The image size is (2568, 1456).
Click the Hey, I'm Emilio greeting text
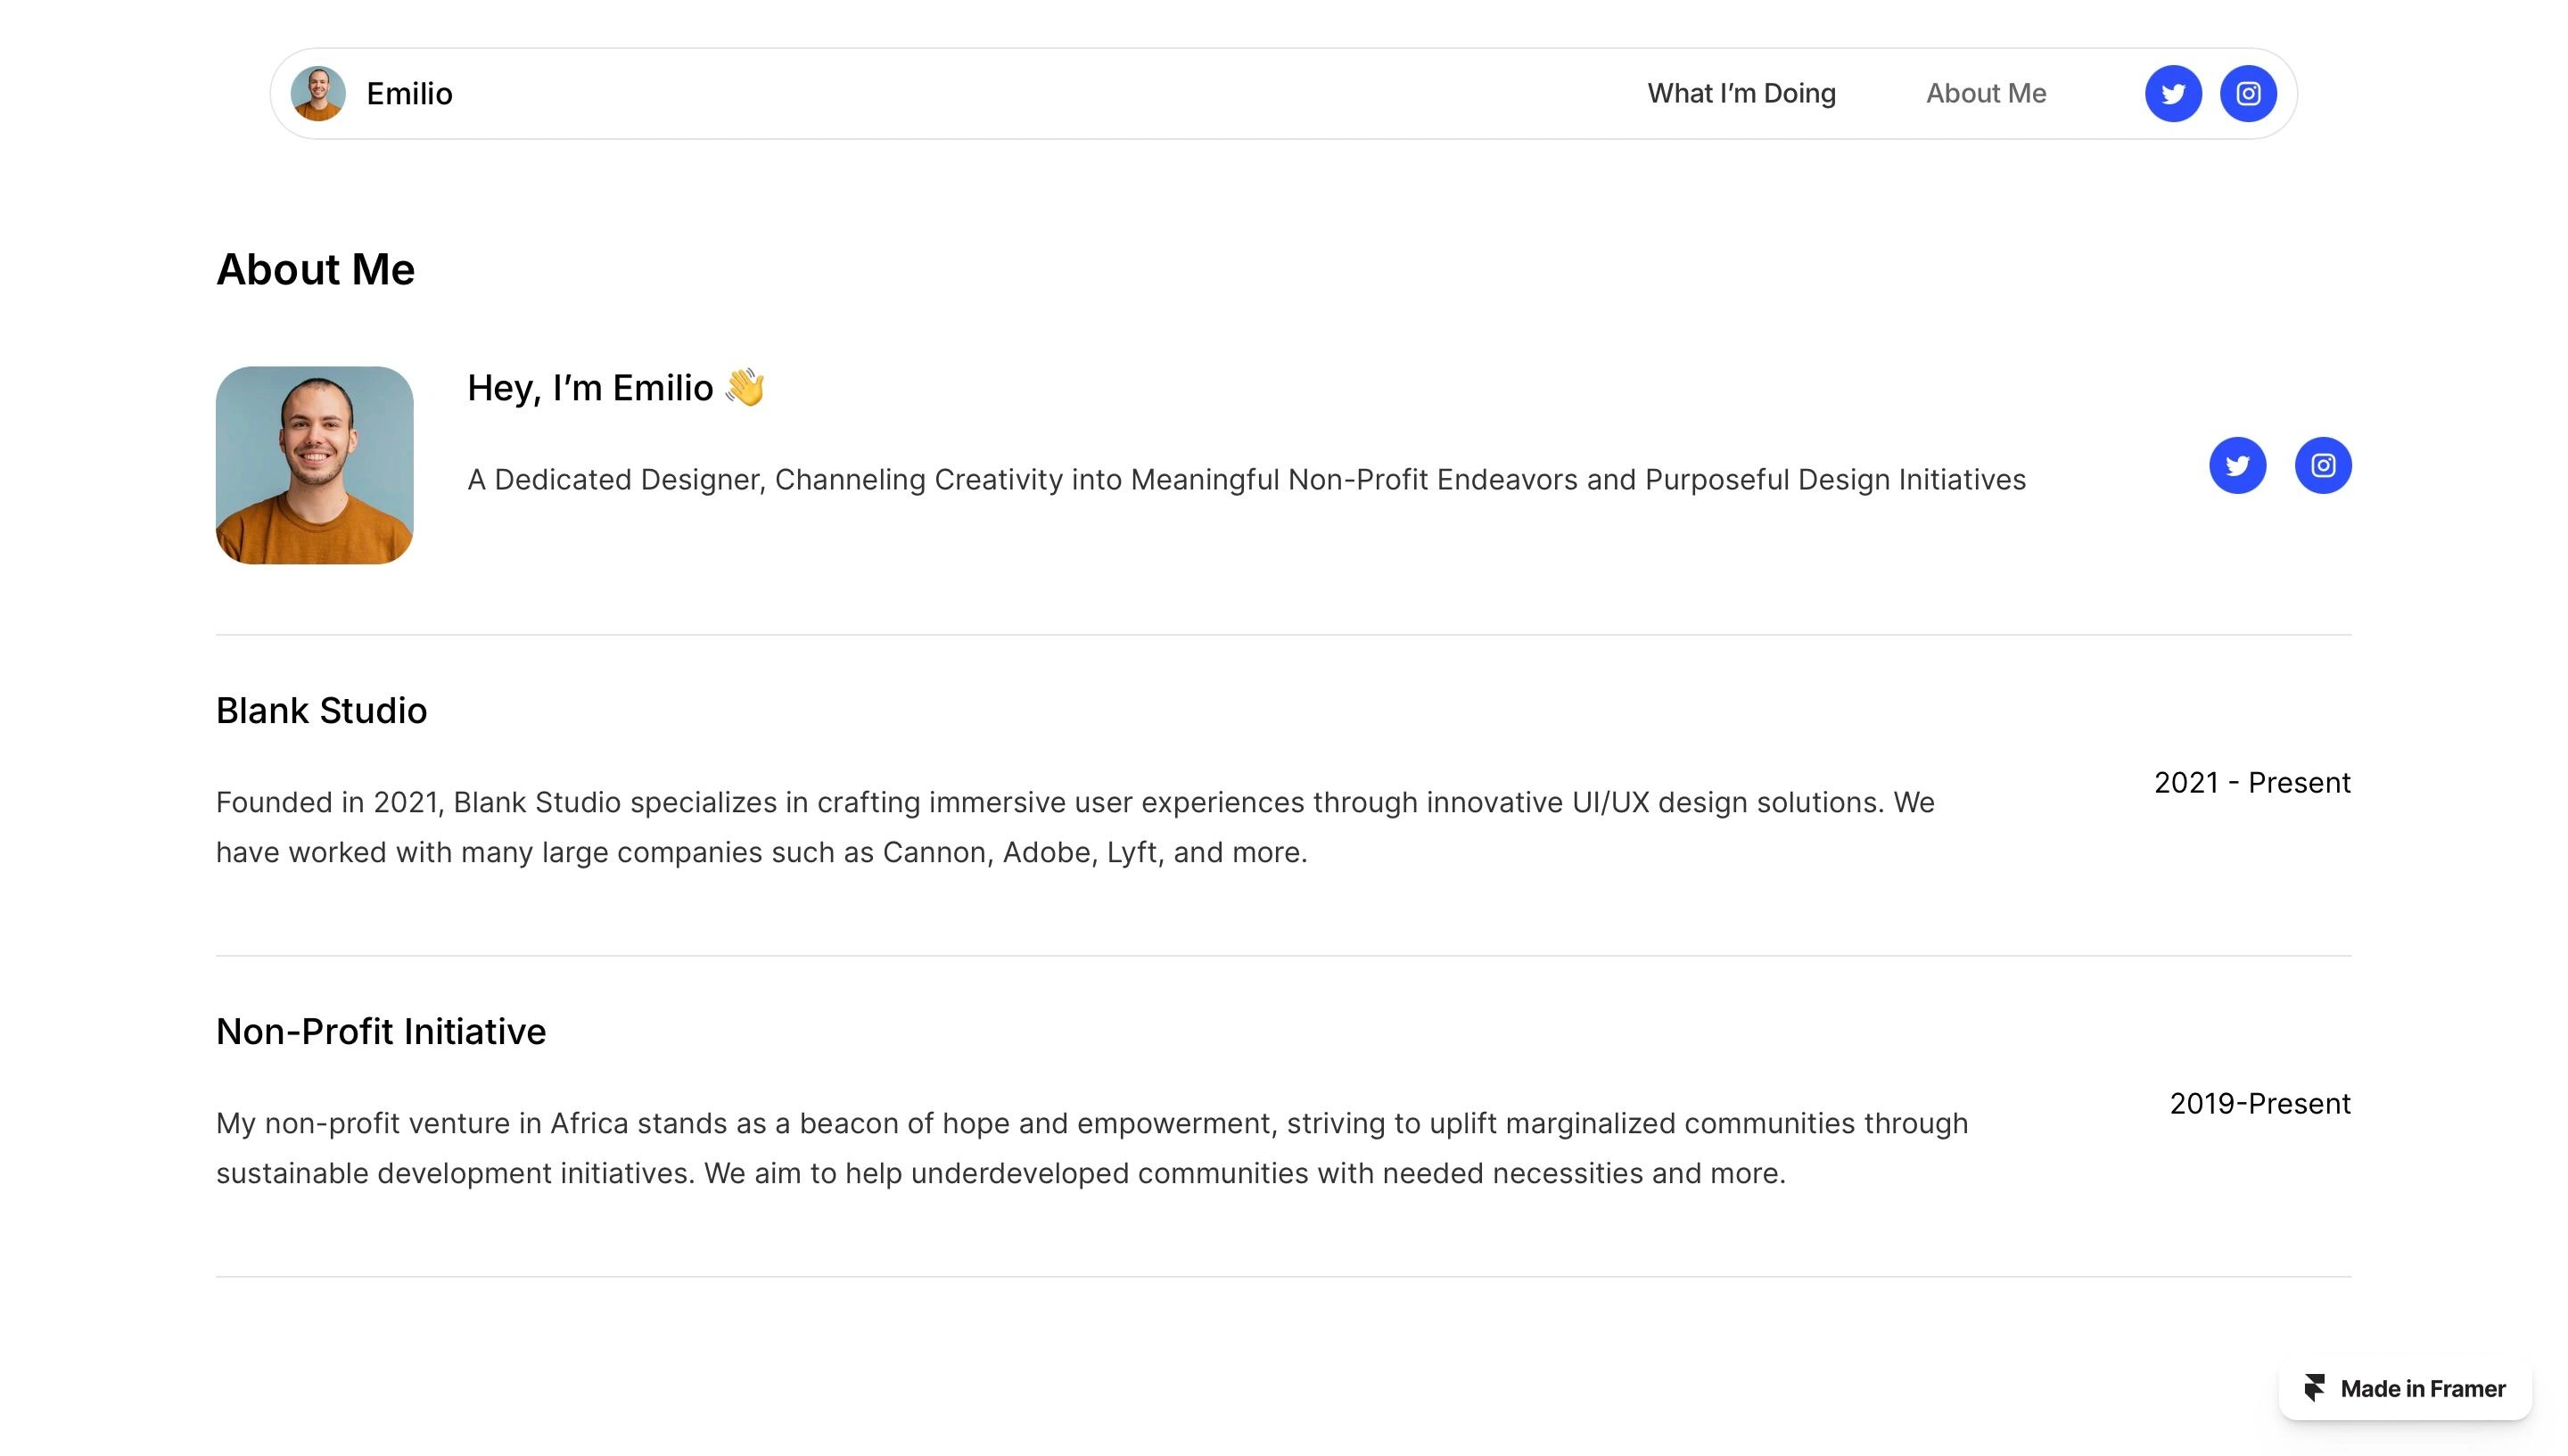(590, 387)
